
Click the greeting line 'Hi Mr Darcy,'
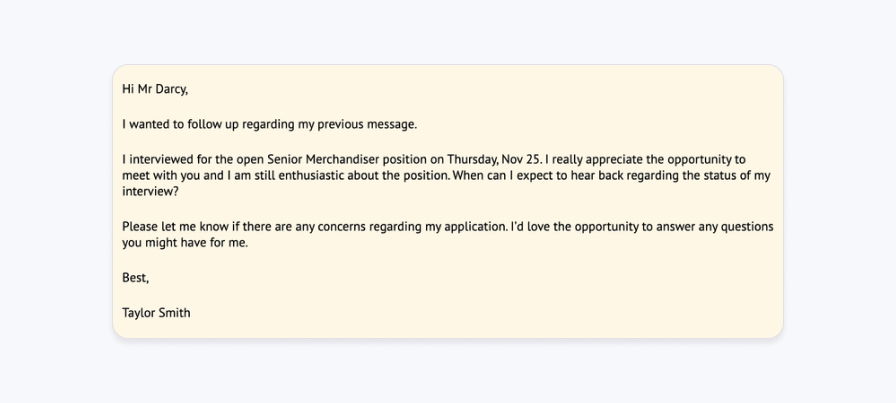tap(155, 89)
